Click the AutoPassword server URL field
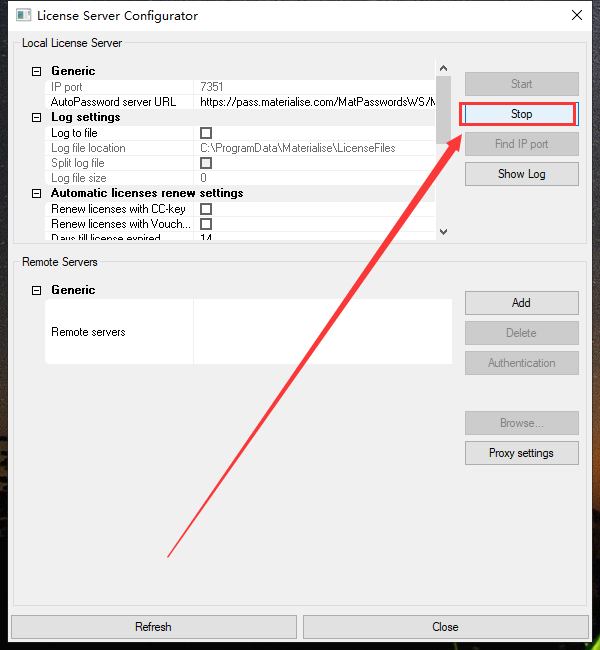This screenshot has height=650, width=600. [x=315, y=102]
